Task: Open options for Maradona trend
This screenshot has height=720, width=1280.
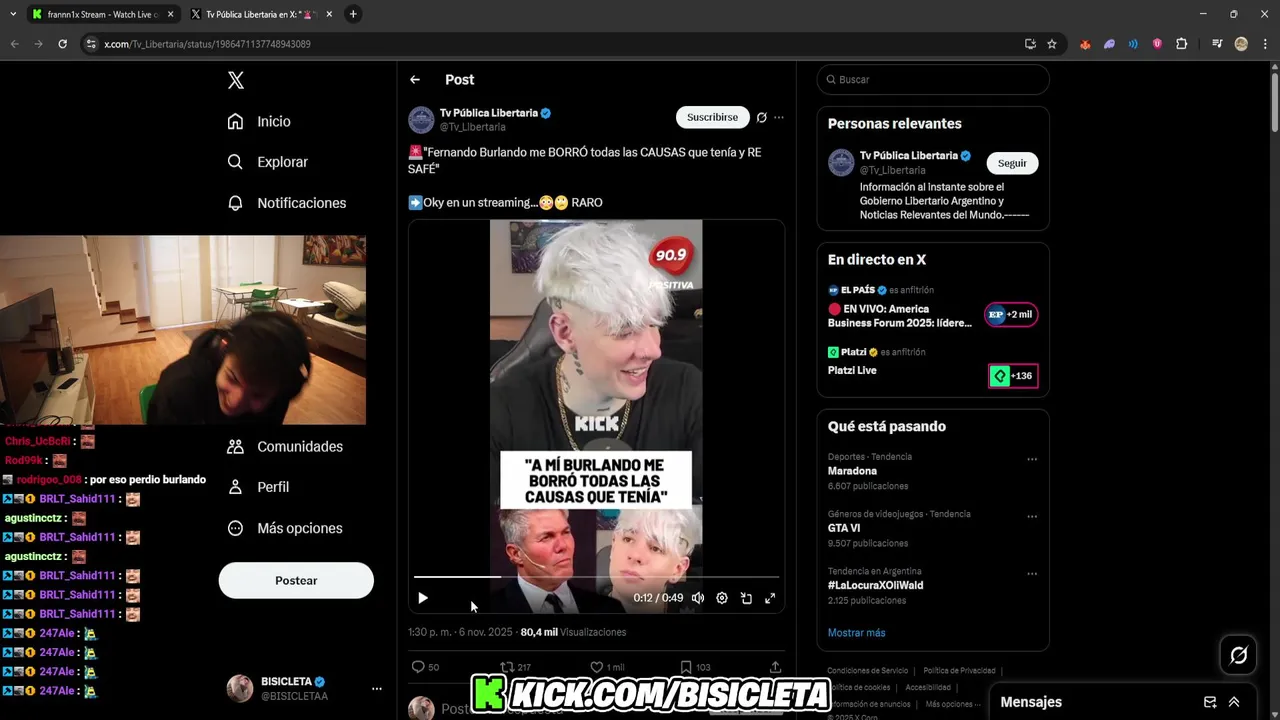Action: click(x=1032, y=460)
